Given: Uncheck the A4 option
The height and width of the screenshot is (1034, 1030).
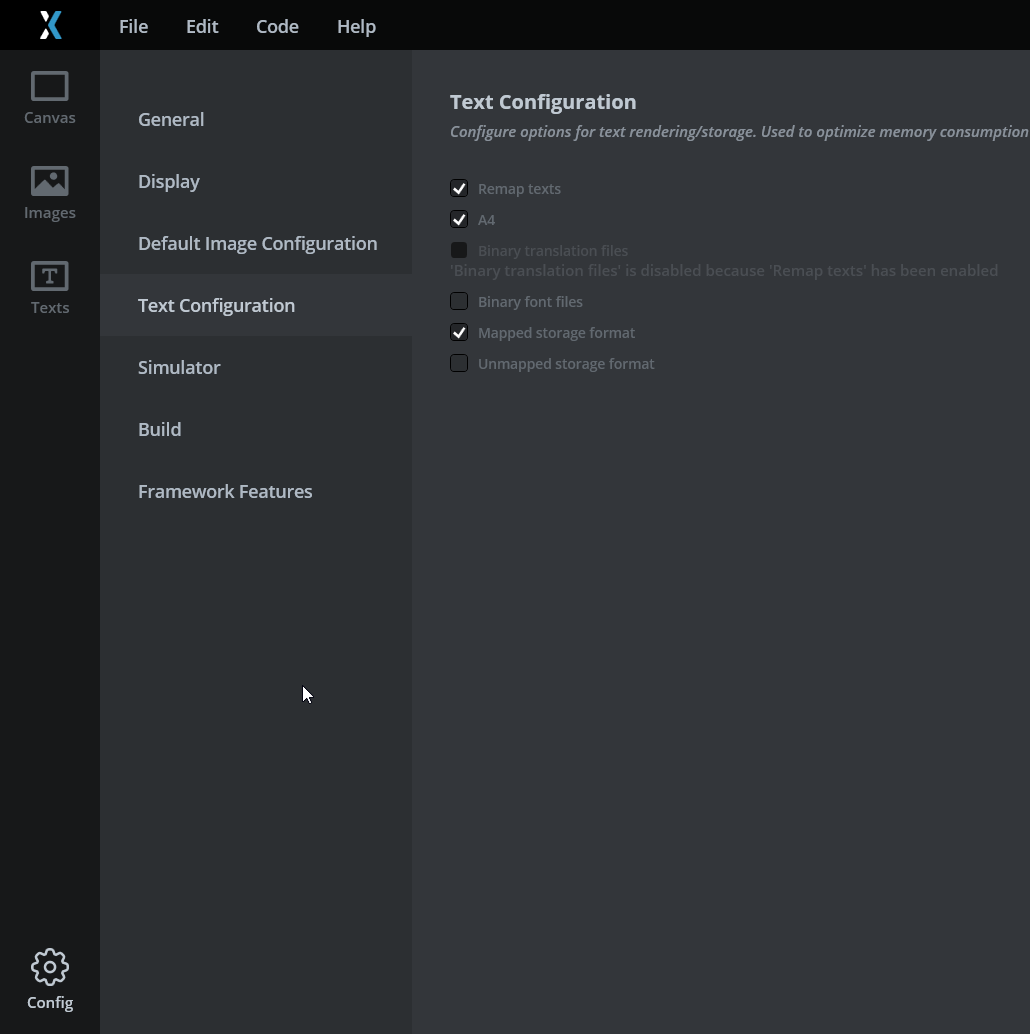Looking at the screenshot, I should tap(459, 219).
